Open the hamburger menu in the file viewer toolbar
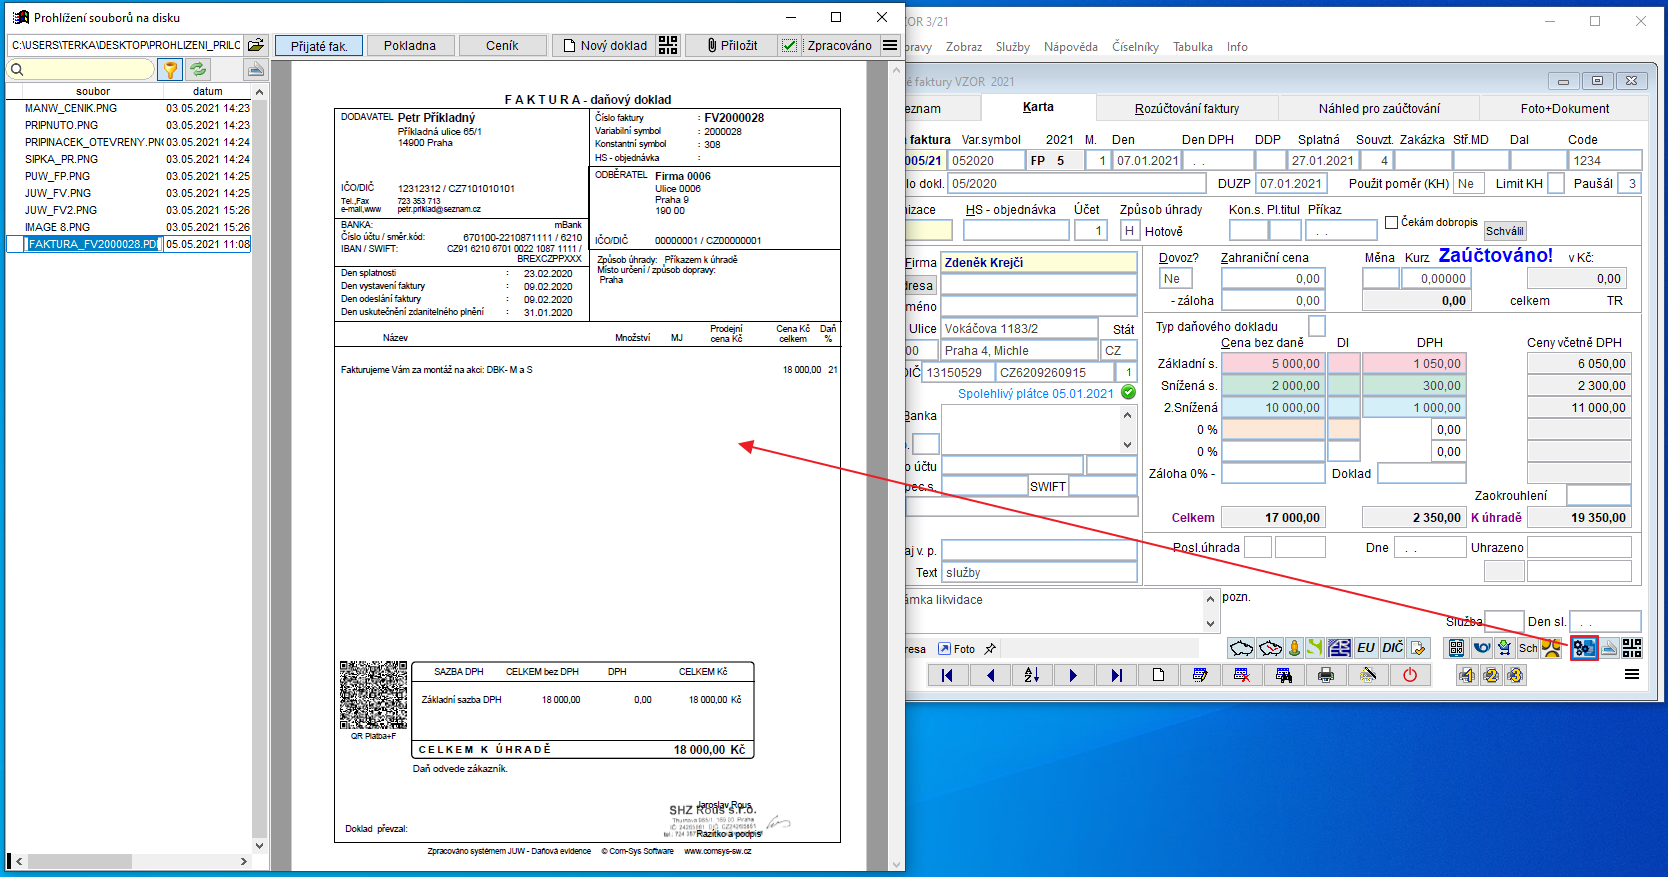The width and height of the screenshot is (1668, 877). click(890, 45)
